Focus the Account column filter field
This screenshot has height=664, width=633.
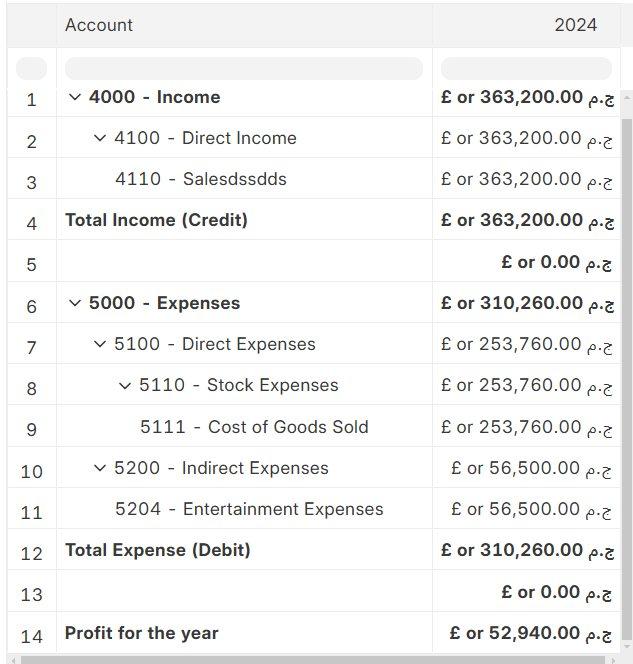tap(243, 69)
